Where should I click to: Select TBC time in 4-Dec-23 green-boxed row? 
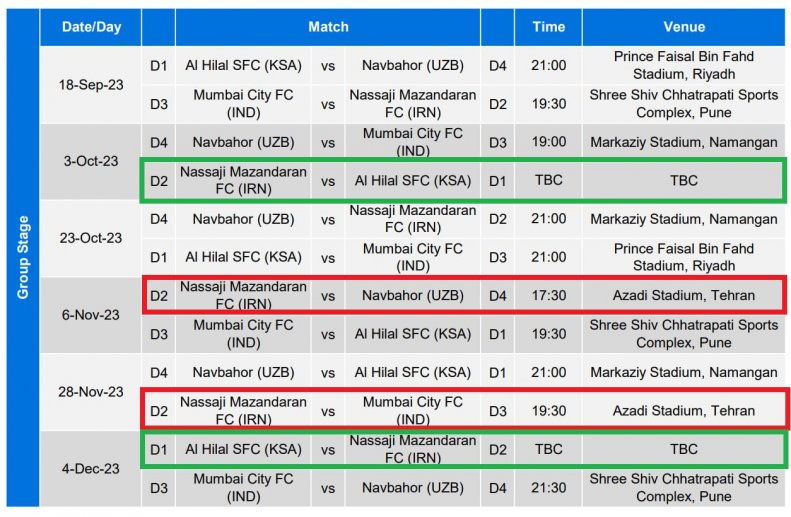[x=548, y=449]
